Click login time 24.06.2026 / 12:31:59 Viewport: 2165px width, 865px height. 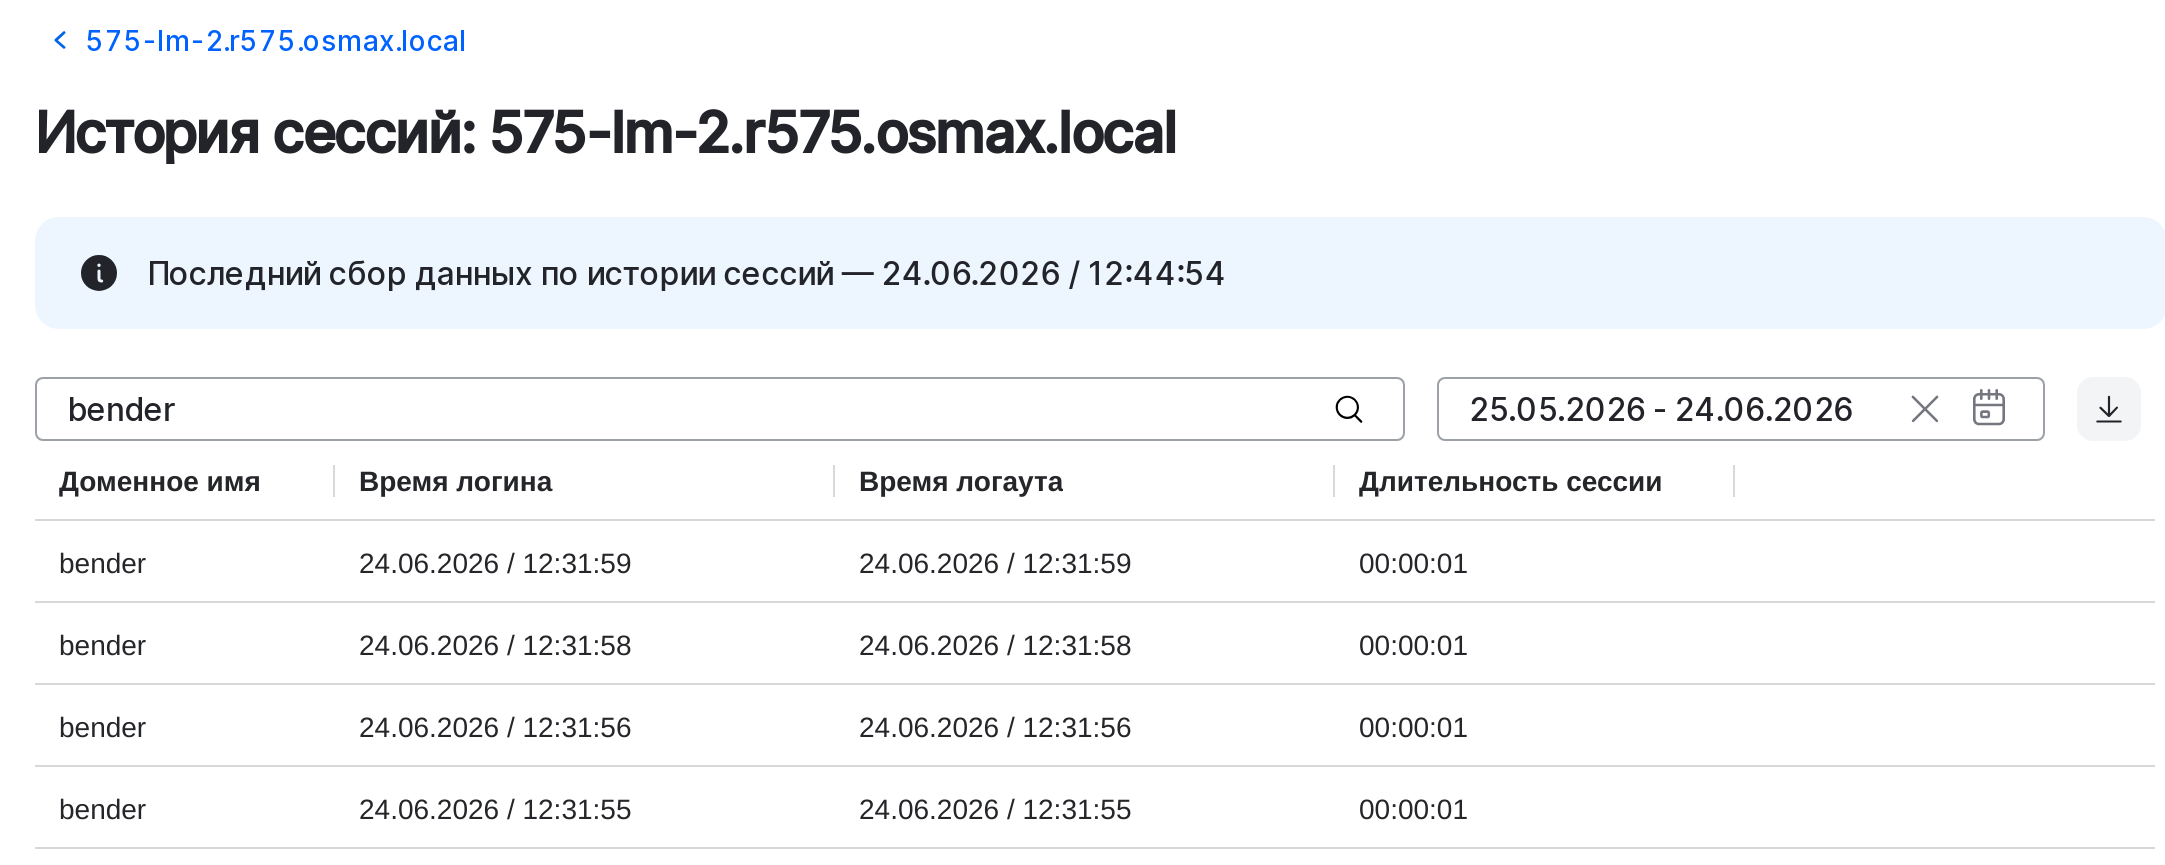(x=495, y=563)
